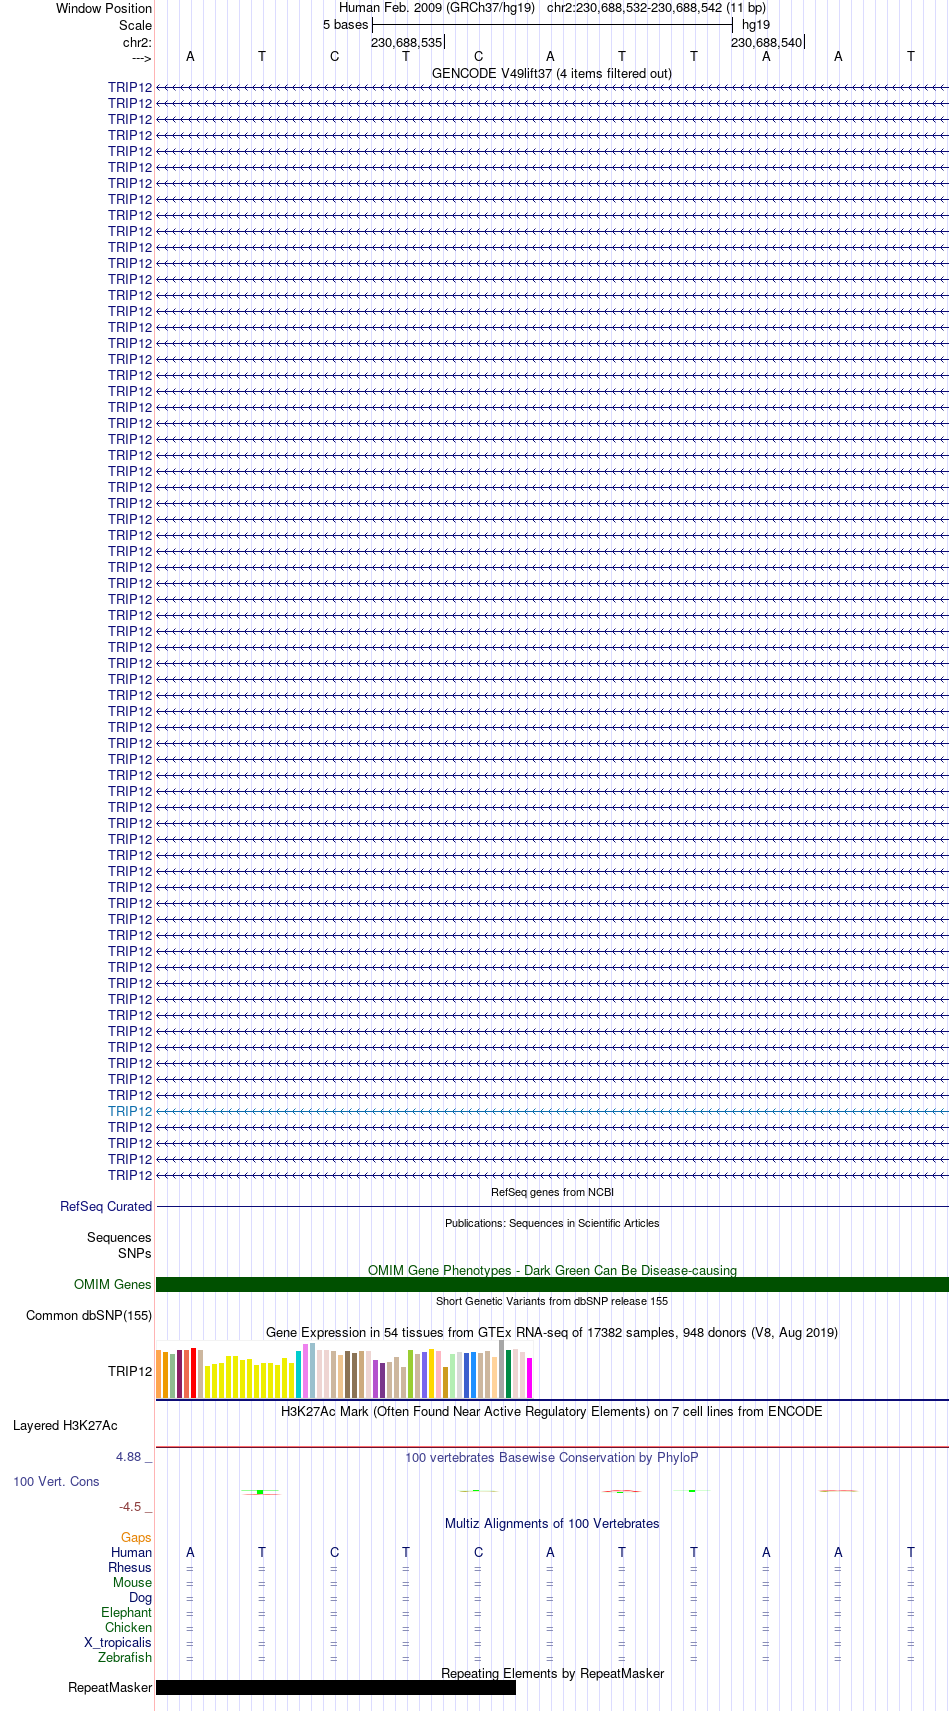Screen dimensions: 950x1711
Task: Select the Elephant alignment row label
Action: click(126, 1613)
